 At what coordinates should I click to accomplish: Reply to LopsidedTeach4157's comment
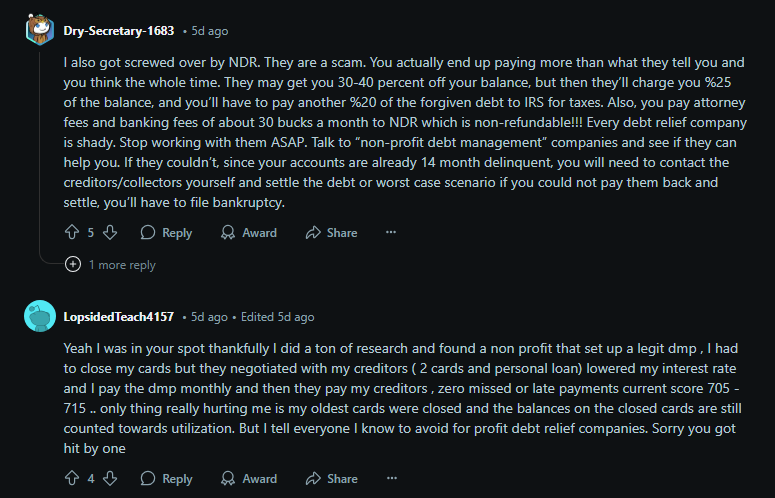(166, 479)
